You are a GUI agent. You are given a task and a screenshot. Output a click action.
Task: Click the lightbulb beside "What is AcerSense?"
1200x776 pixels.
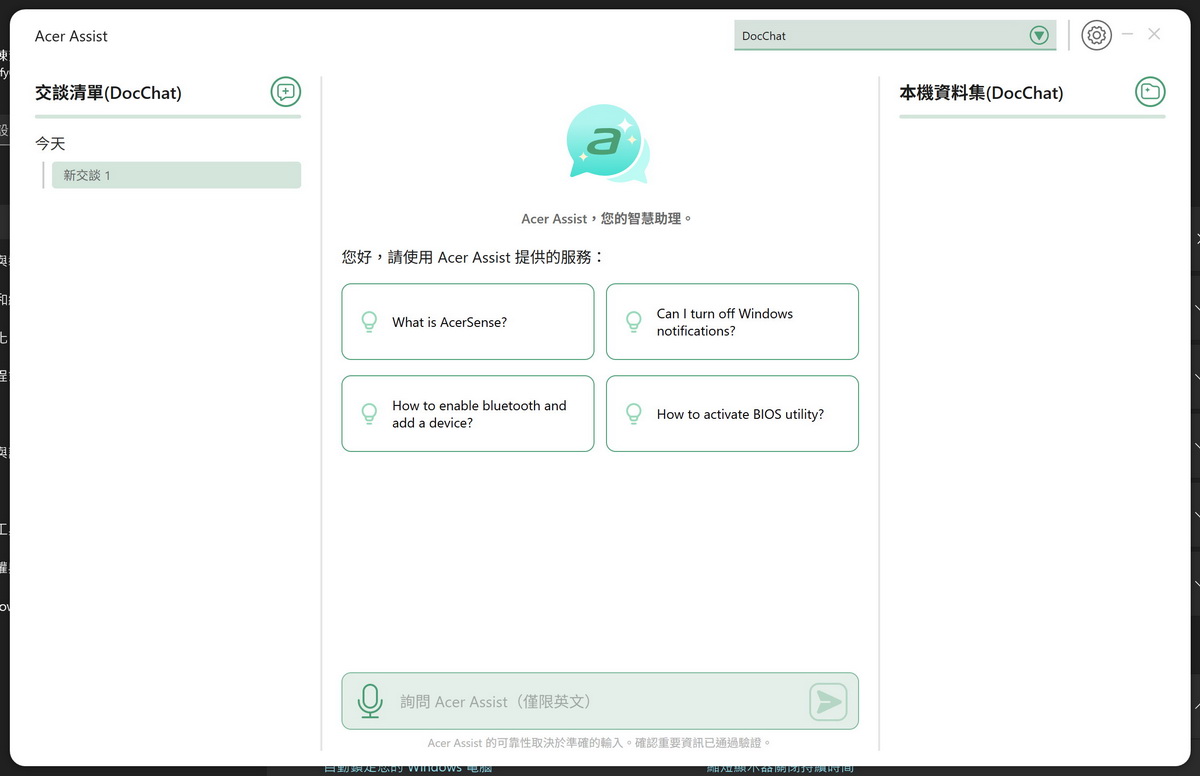tap(369, 322)
